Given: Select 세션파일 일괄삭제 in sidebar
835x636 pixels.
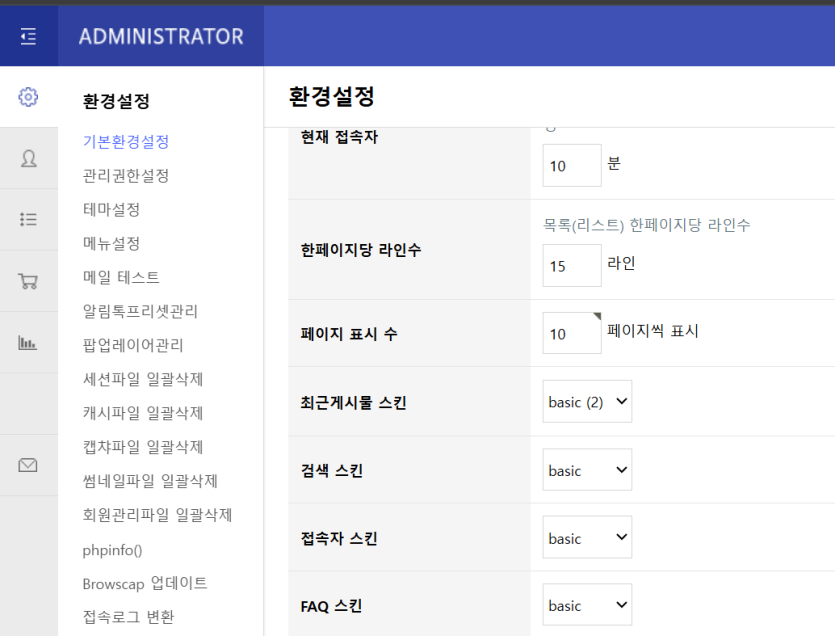Looking at the screenshot, I should [143, 379].
